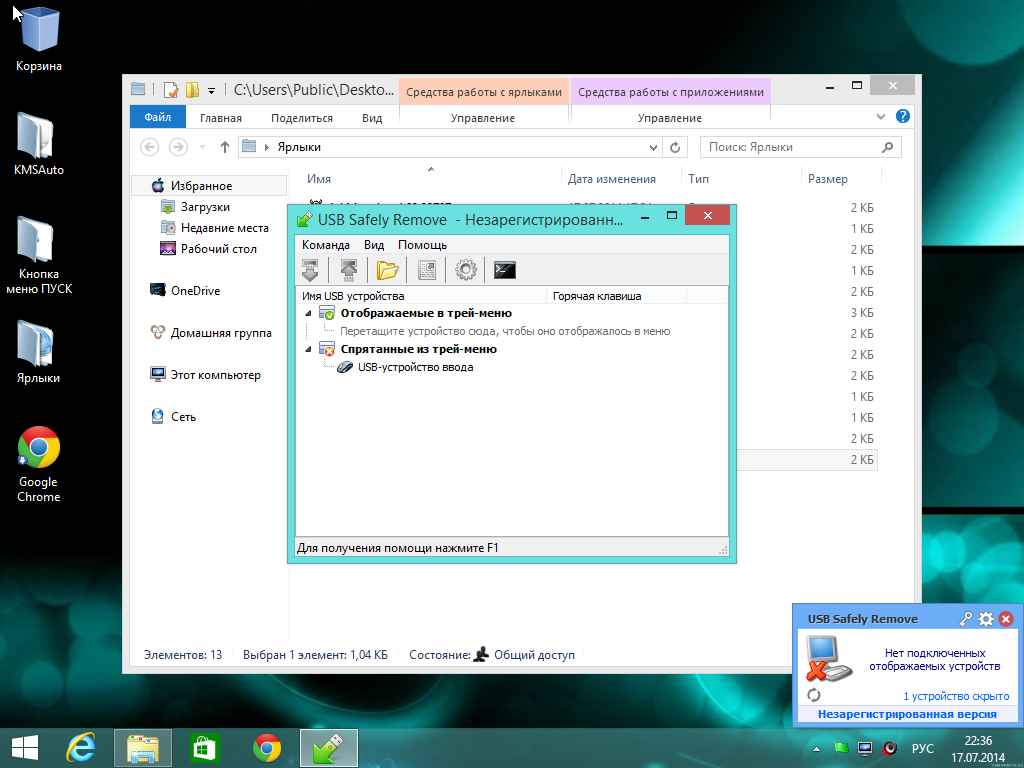Switch to the Поделиться ribbon tab
The image size is (1024, 768).
click(x=302, y=118)
